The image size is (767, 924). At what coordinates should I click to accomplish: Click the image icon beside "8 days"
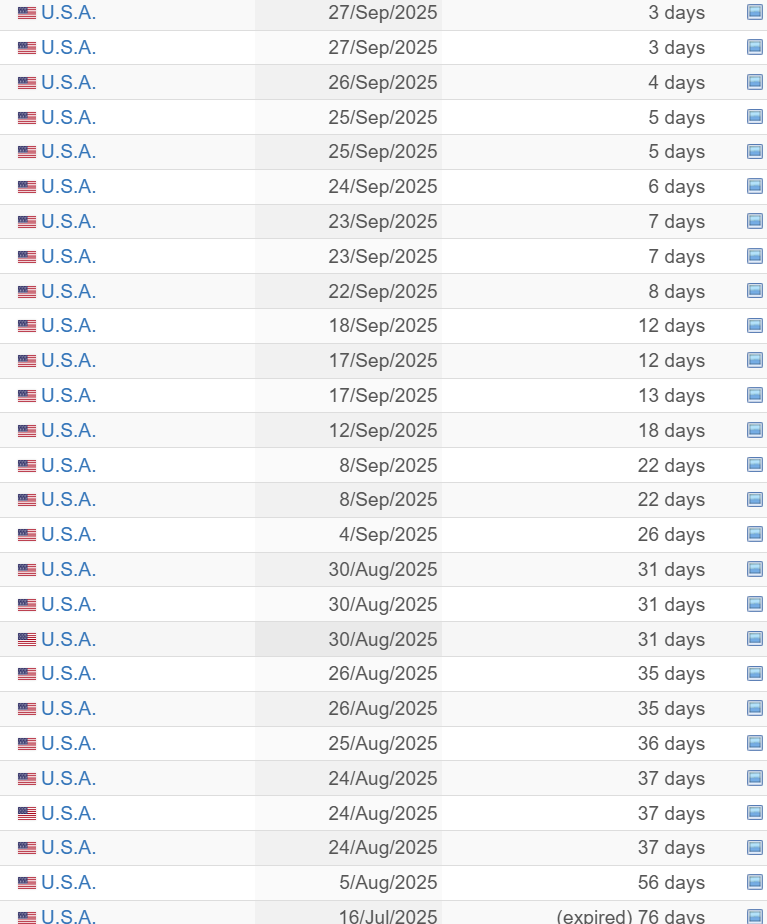pos(755,291)
